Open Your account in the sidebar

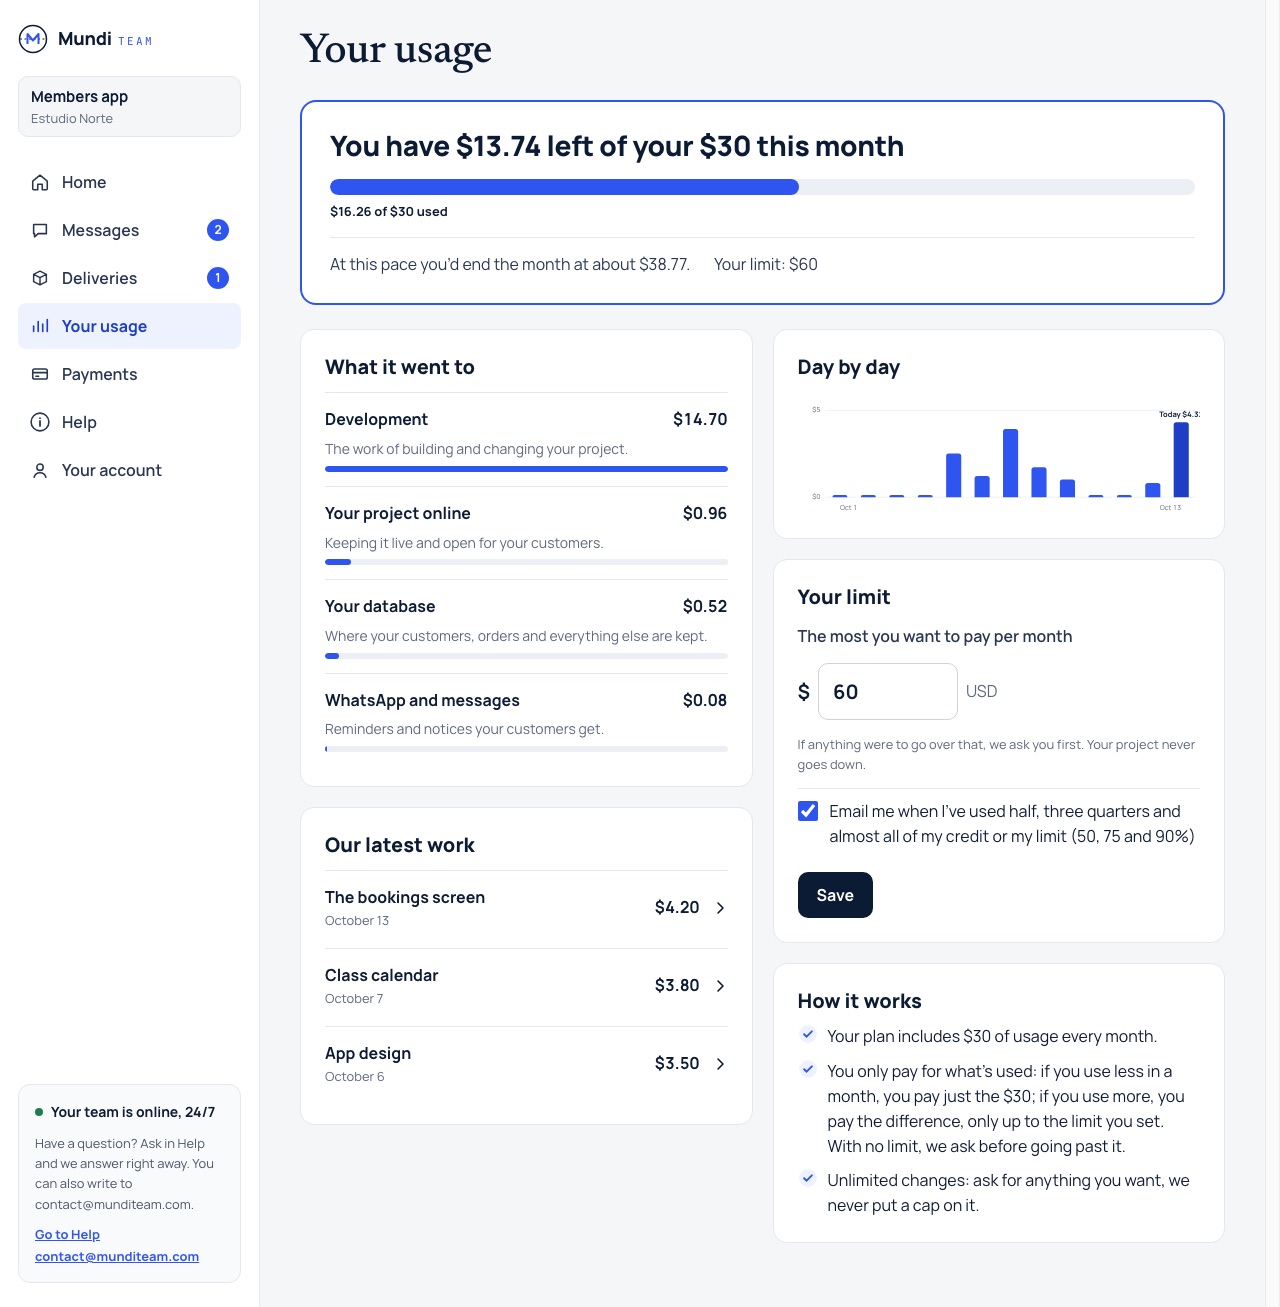pyautogui.click(x=129, y=470)
